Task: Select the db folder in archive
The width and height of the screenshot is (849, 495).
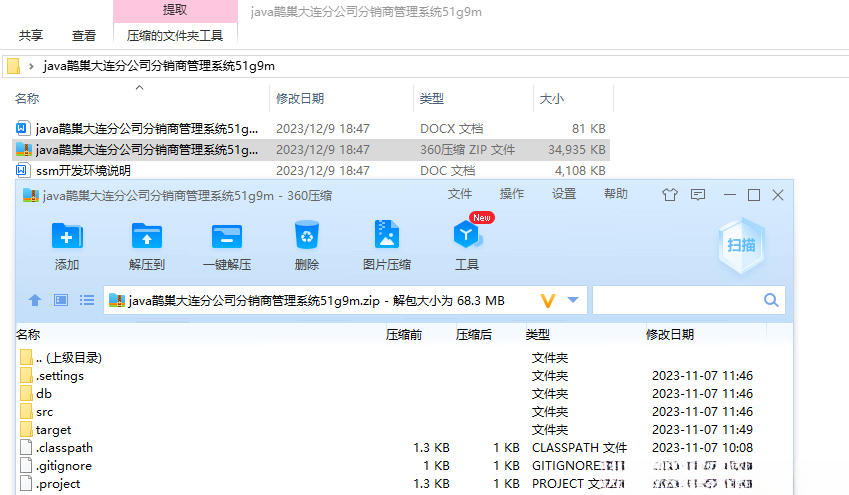Action: tap(44, 394)
